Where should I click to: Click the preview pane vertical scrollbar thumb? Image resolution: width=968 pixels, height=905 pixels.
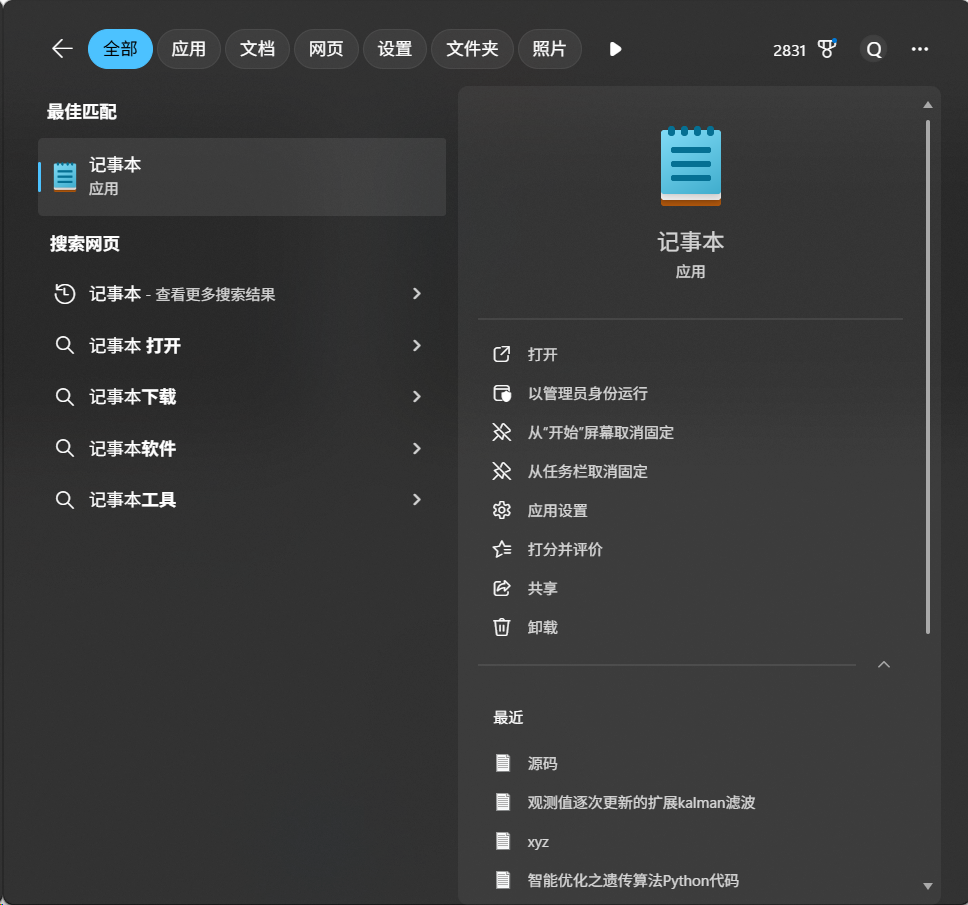click(x=927, y=377)
